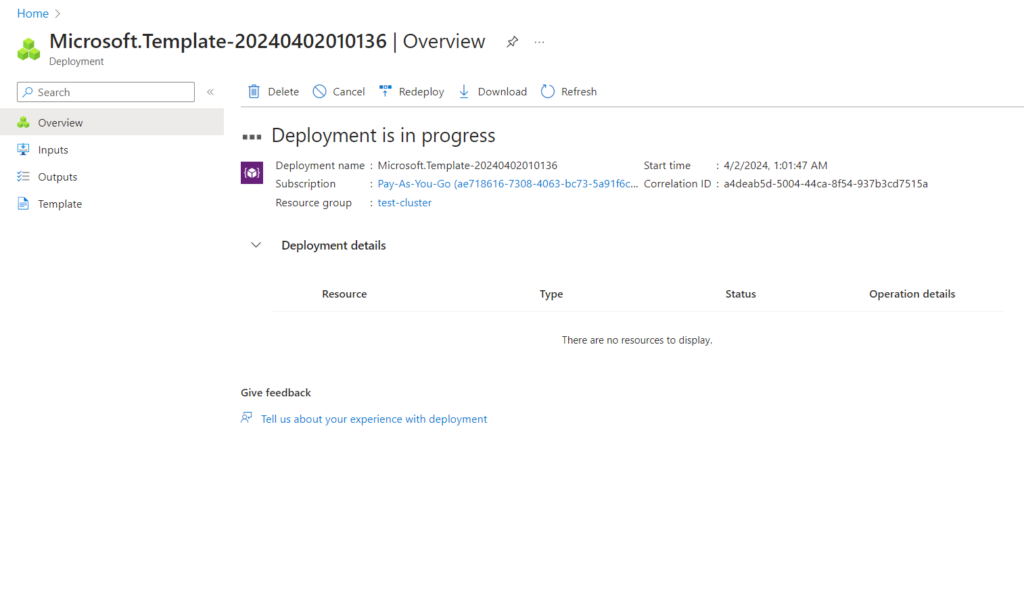This screenshot has width=1024, height=604.
Task: Click the Download button label
Action: pyautogui.click(x=502, y=91)
